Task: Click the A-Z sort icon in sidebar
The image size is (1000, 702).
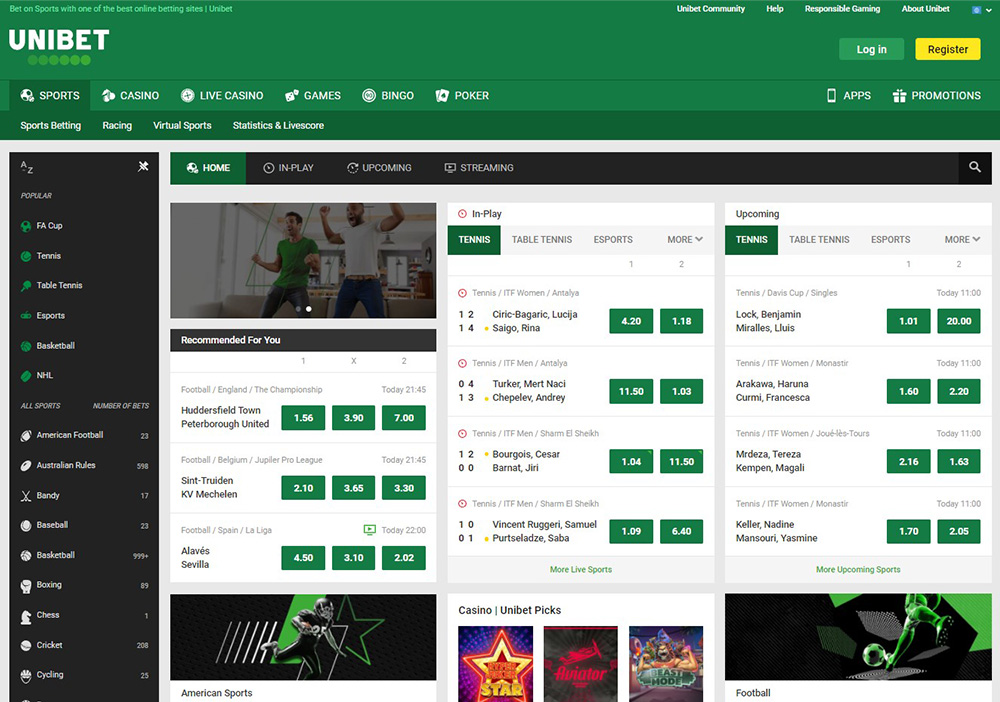Action: [27, 167]
